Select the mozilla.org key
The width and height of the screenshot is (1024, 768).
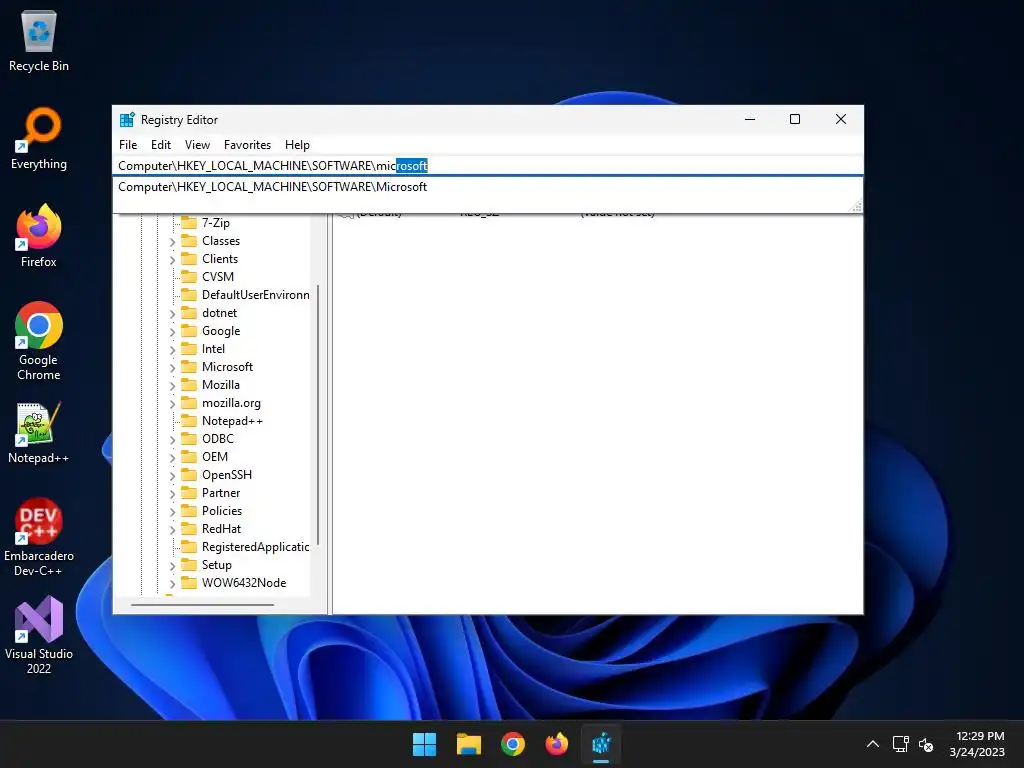pos(231,403)
